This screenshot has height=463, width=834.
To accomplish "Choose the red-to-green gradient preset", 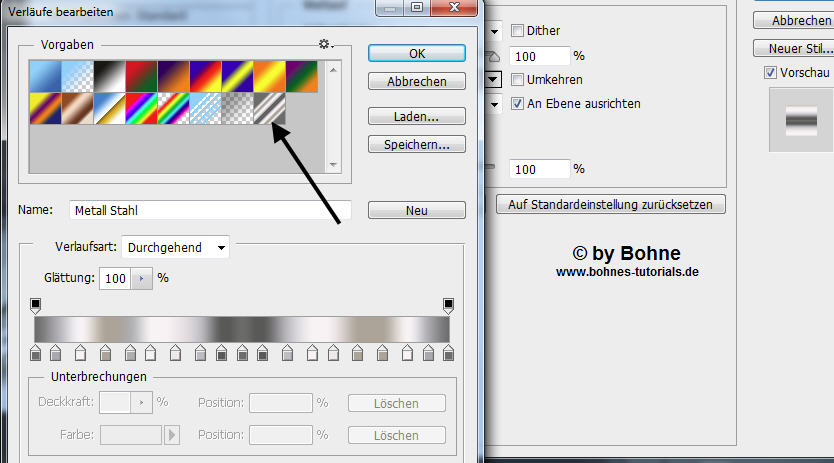I will click(x=142, y=77).
